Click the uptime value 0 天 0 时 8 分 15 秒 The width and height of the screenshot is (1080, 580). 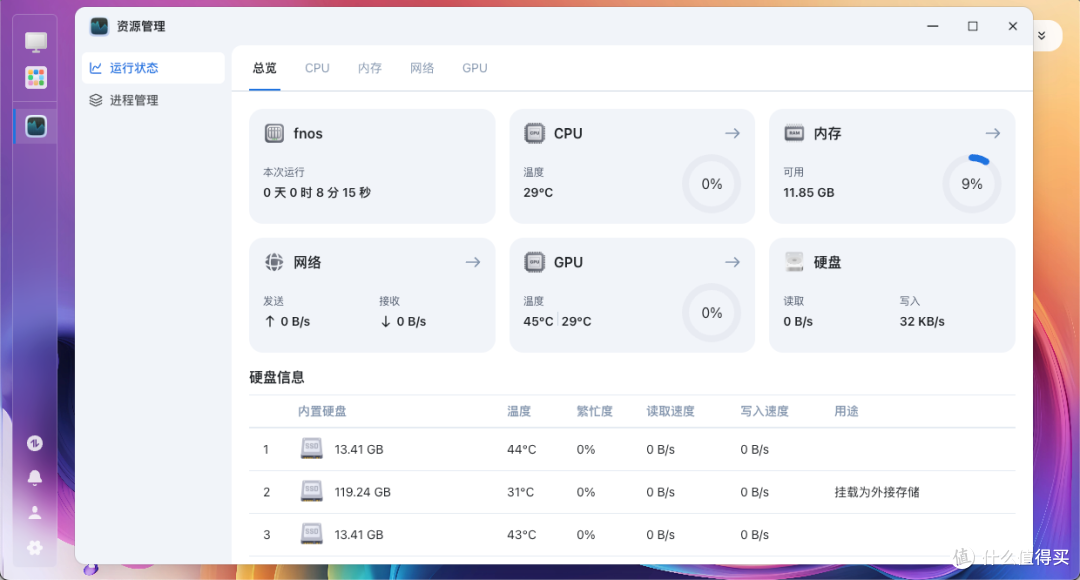click(317, 192)
